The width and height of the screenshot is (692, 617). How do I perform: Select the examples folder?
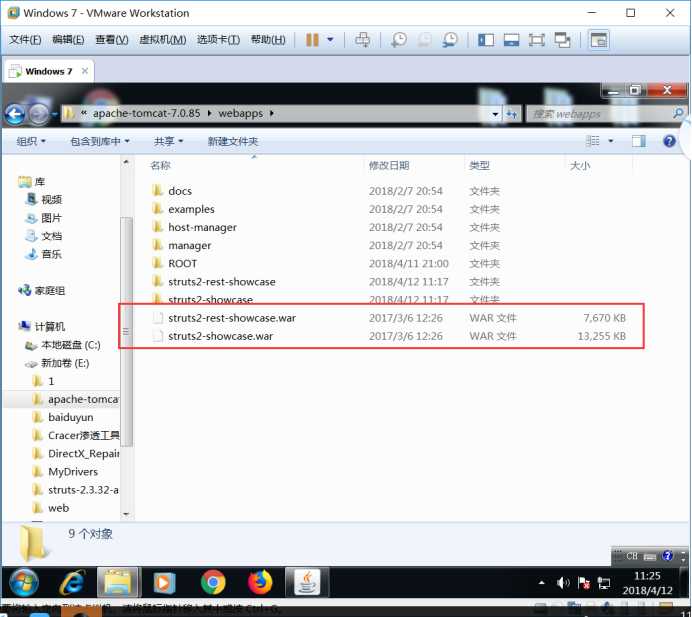[x=191, y=209]
